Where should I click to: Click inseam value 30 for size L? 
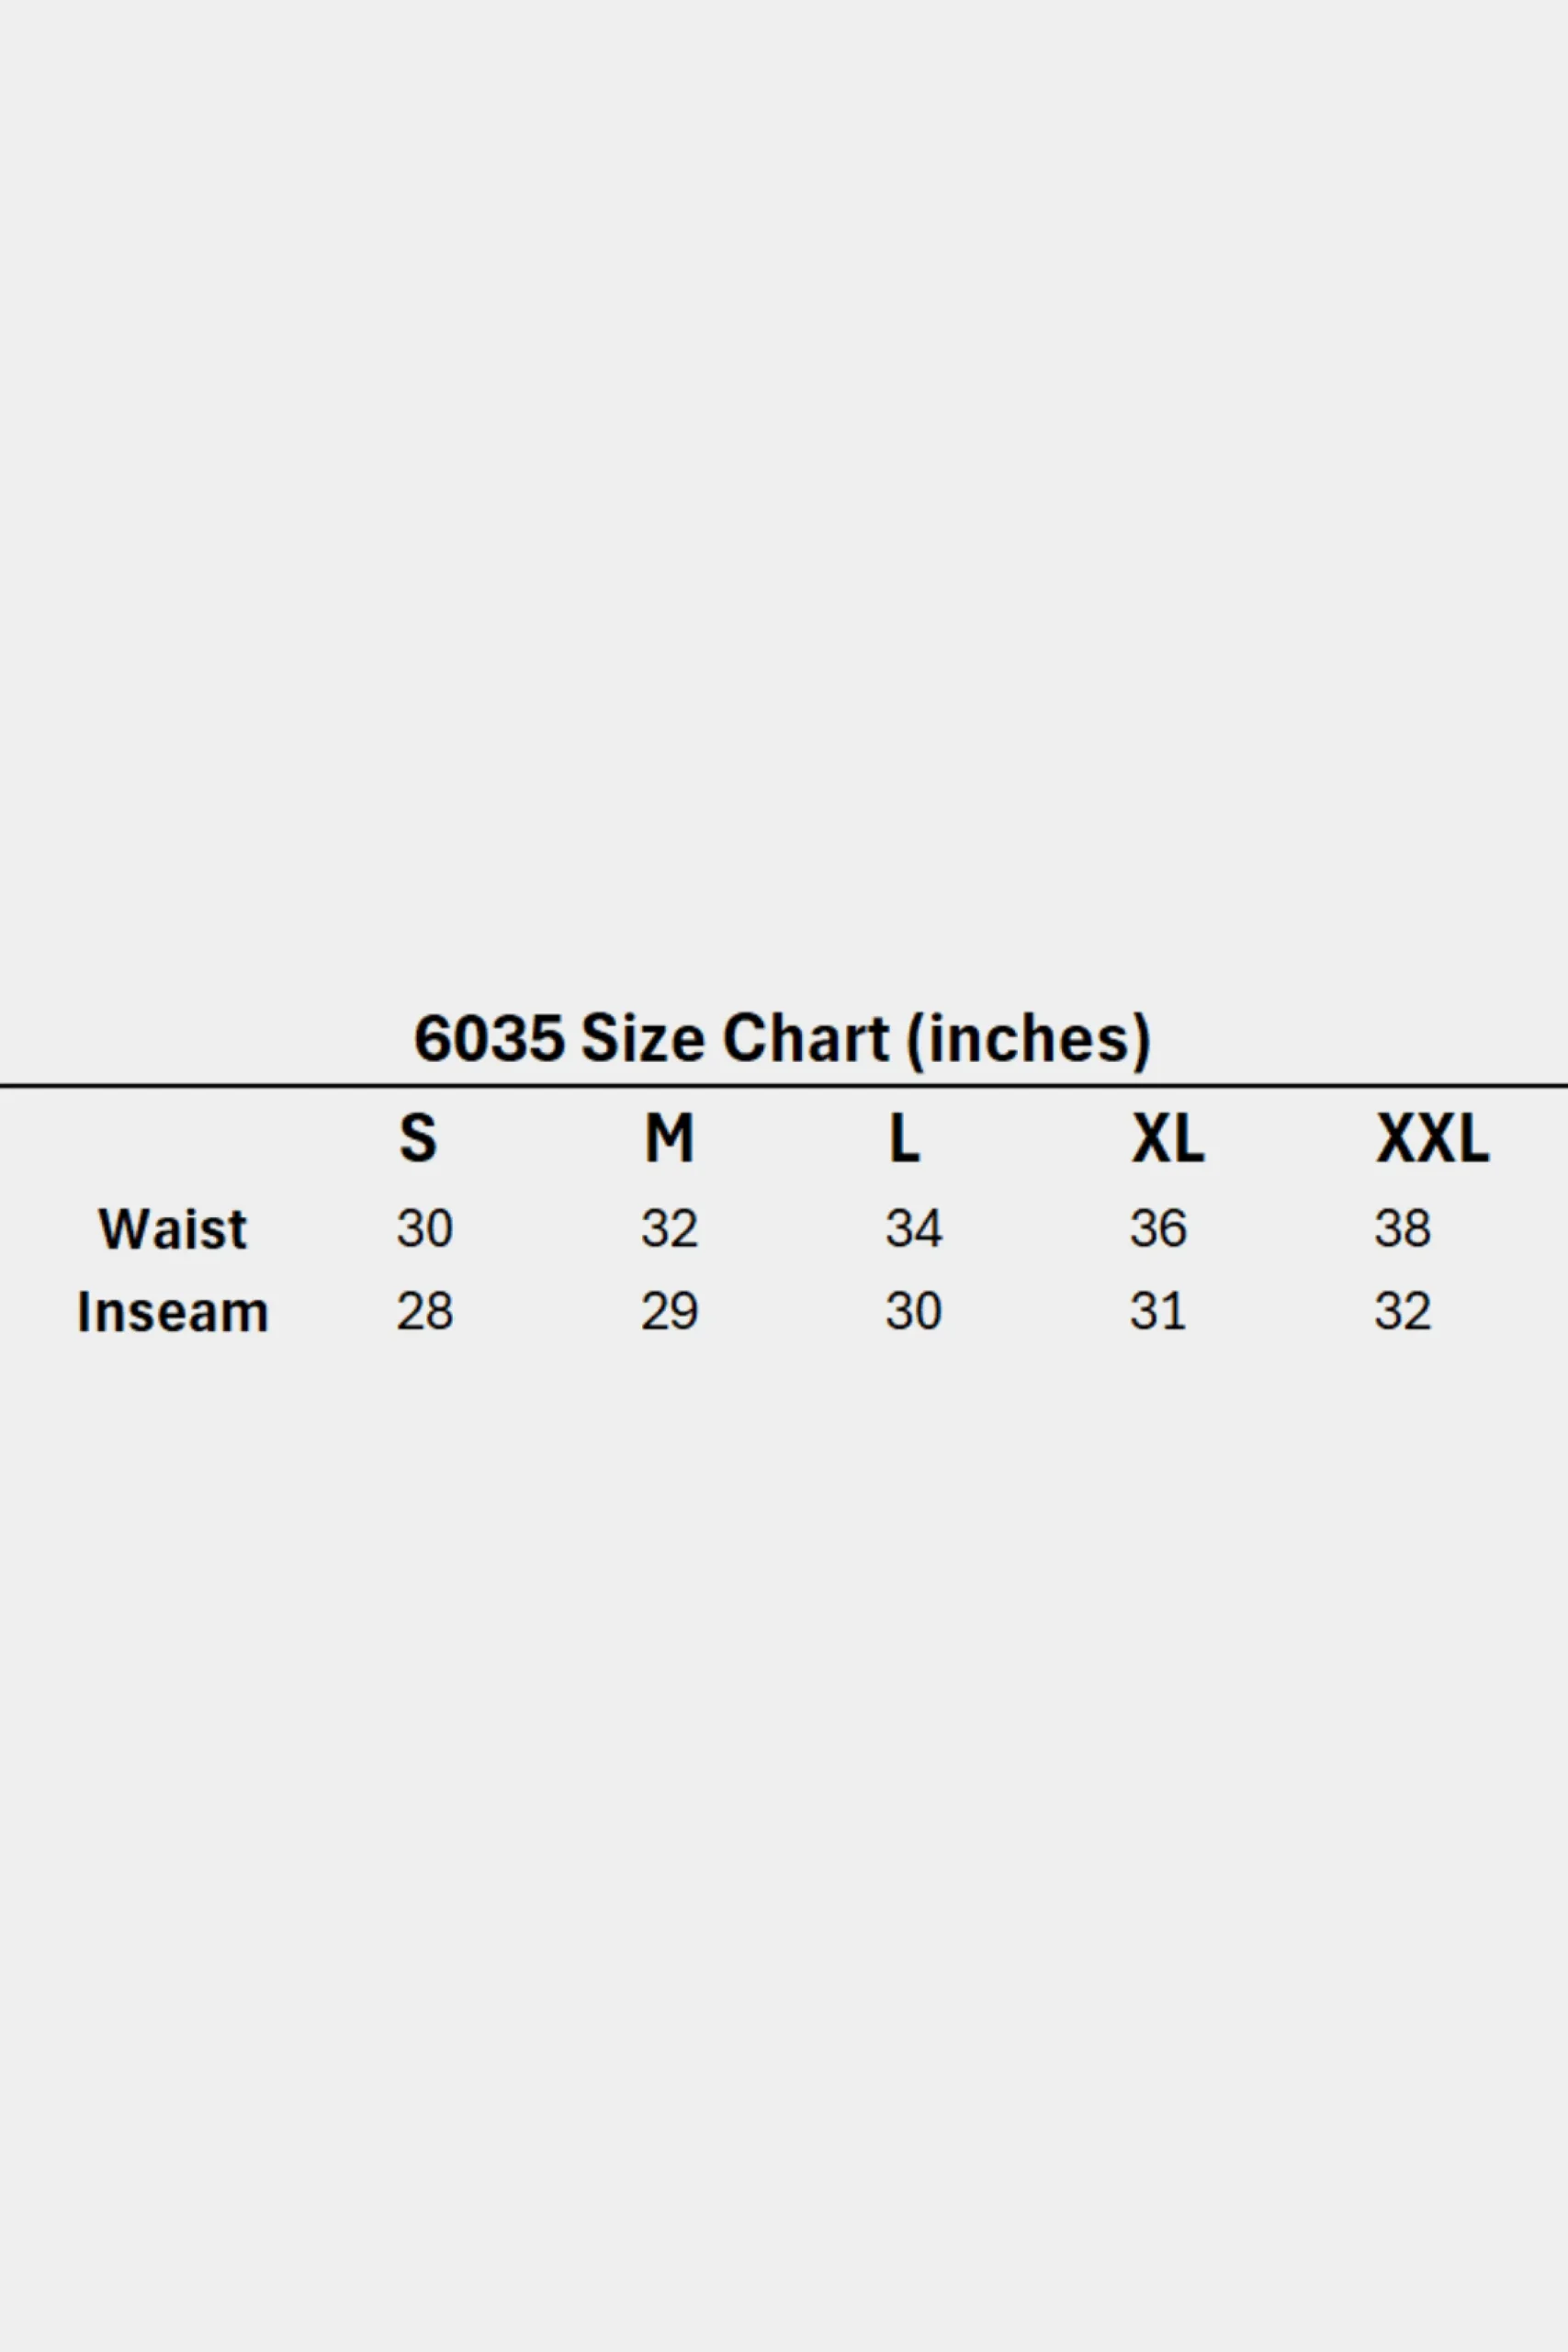pos(914,1311)
